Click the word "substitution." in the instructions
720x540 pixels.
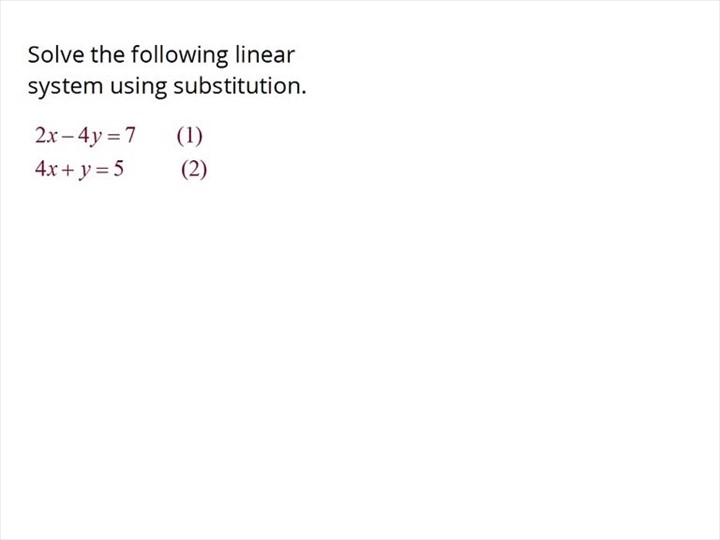click(x=240, y=87)
